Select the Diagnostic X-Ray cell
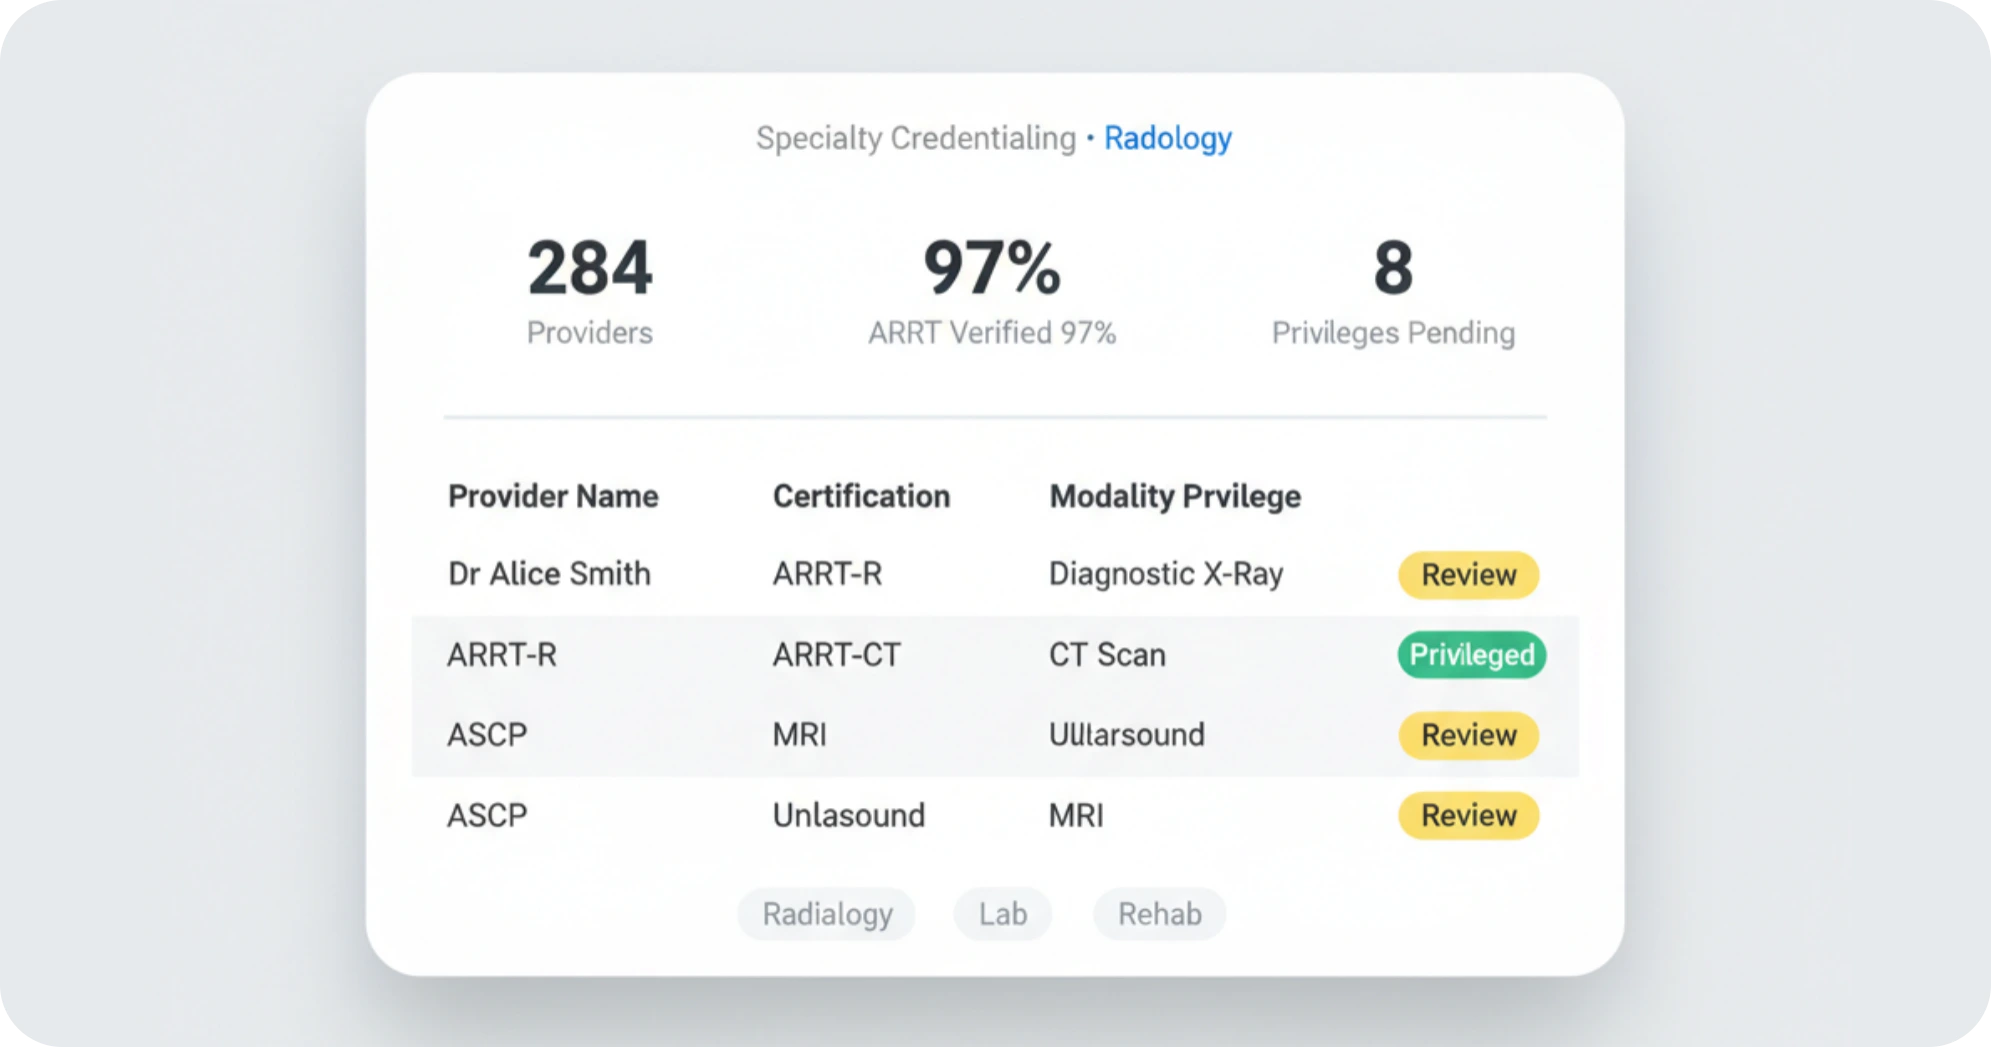Image resolution: width=1991 pixels, height=1047 pixels. coord(1166,574)
